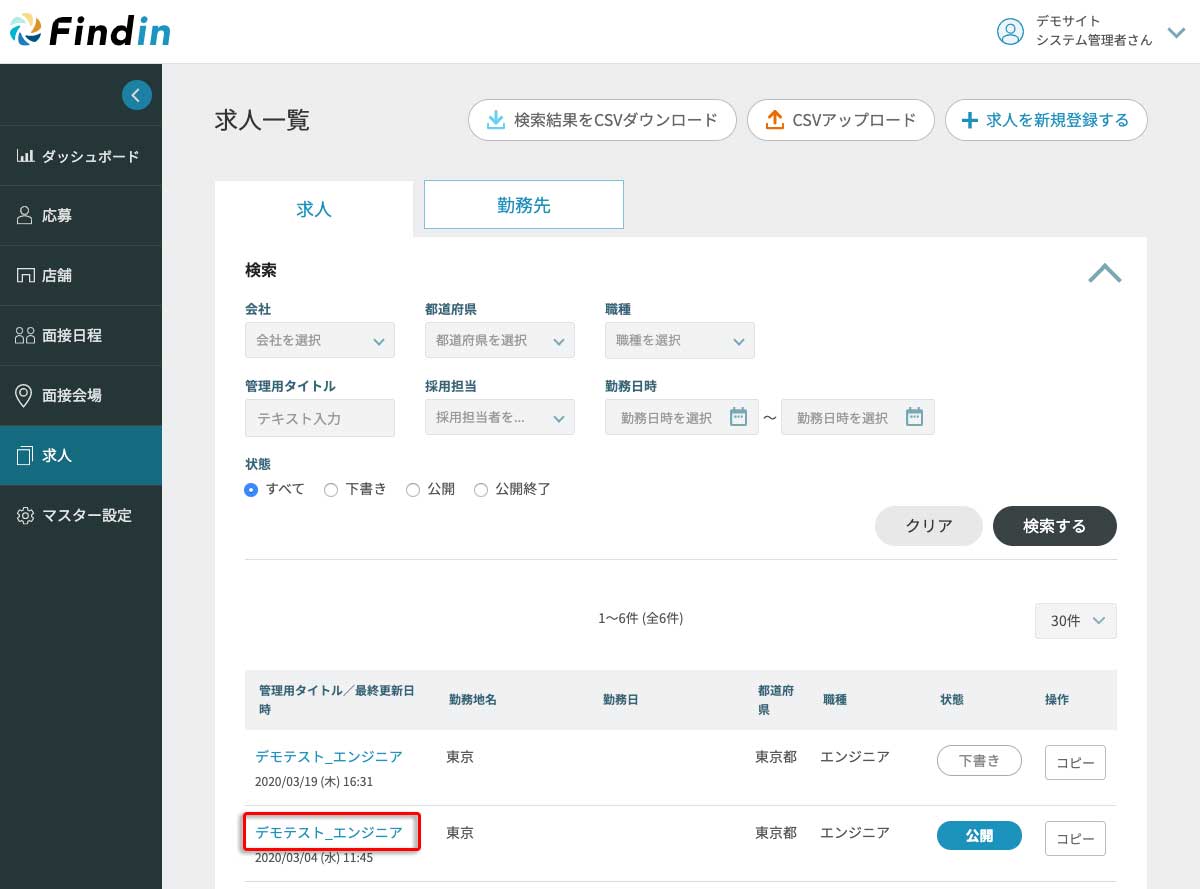The width and height of the screenshot is (1200, 889).
Task: Open the 30件 page size dropdown
Action: (x=1075, y=621)
